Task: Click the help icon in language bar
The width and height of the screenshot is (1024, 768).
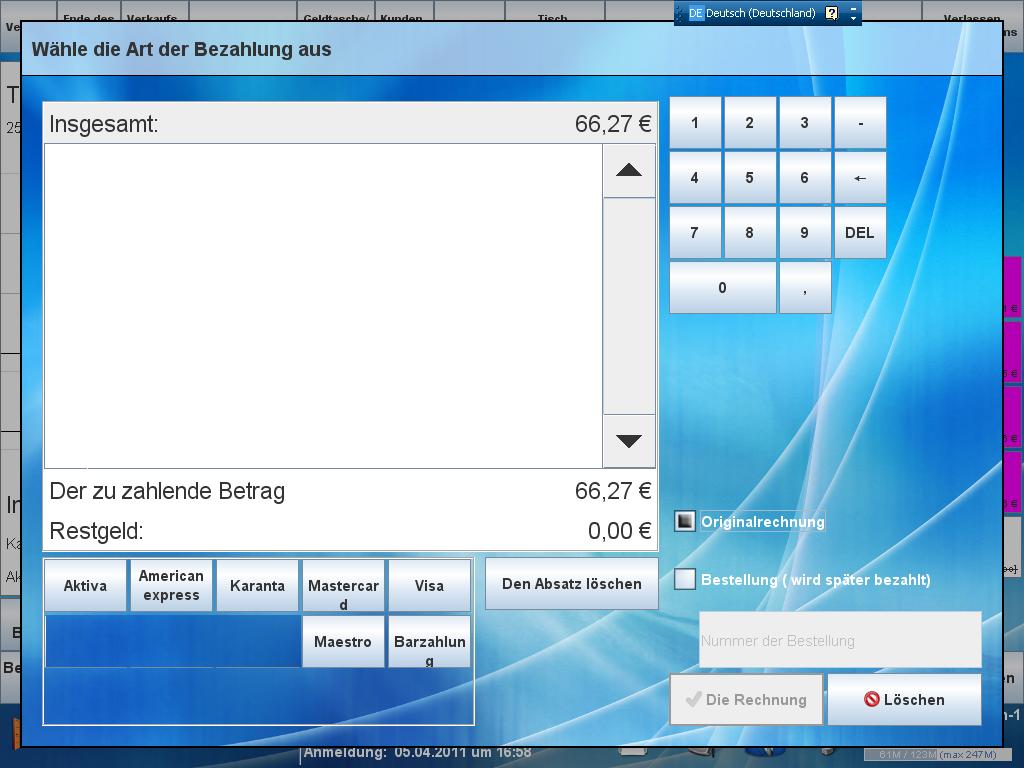Action: click(x=832, y=13)
